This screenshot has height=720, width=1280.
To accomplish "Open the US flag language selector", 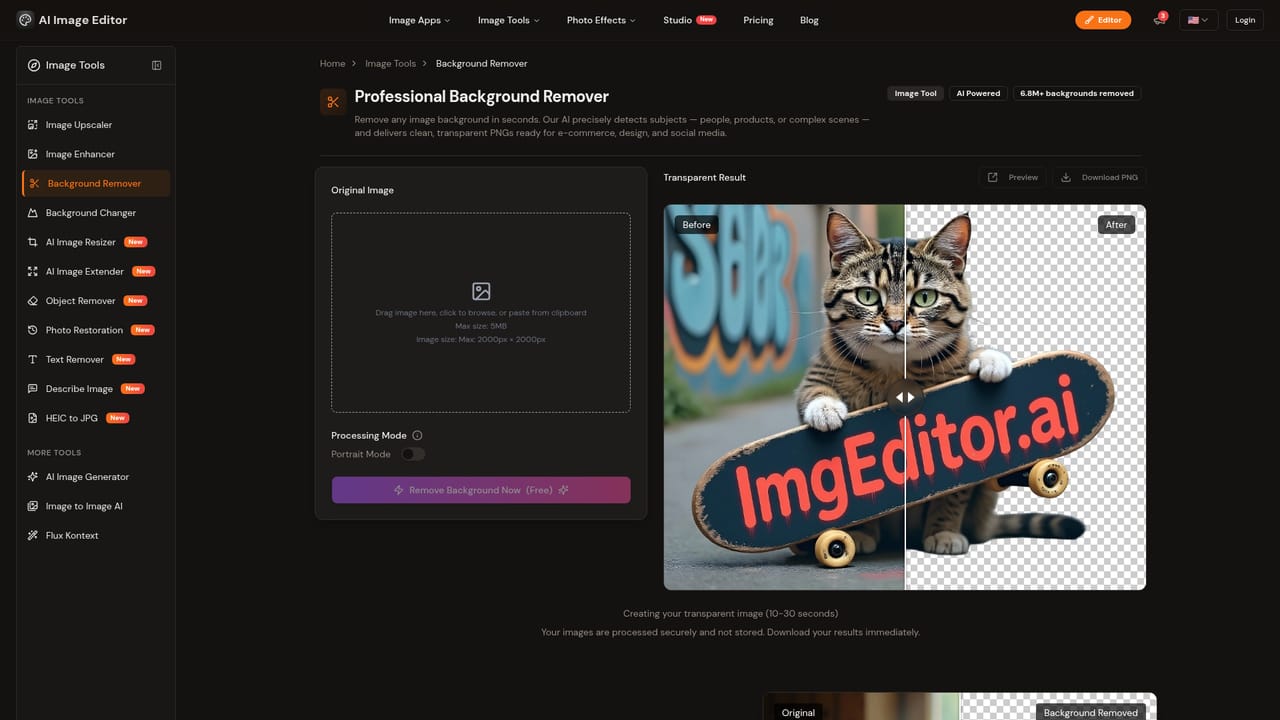I will pyautogui.click(x=1197, y=20).
